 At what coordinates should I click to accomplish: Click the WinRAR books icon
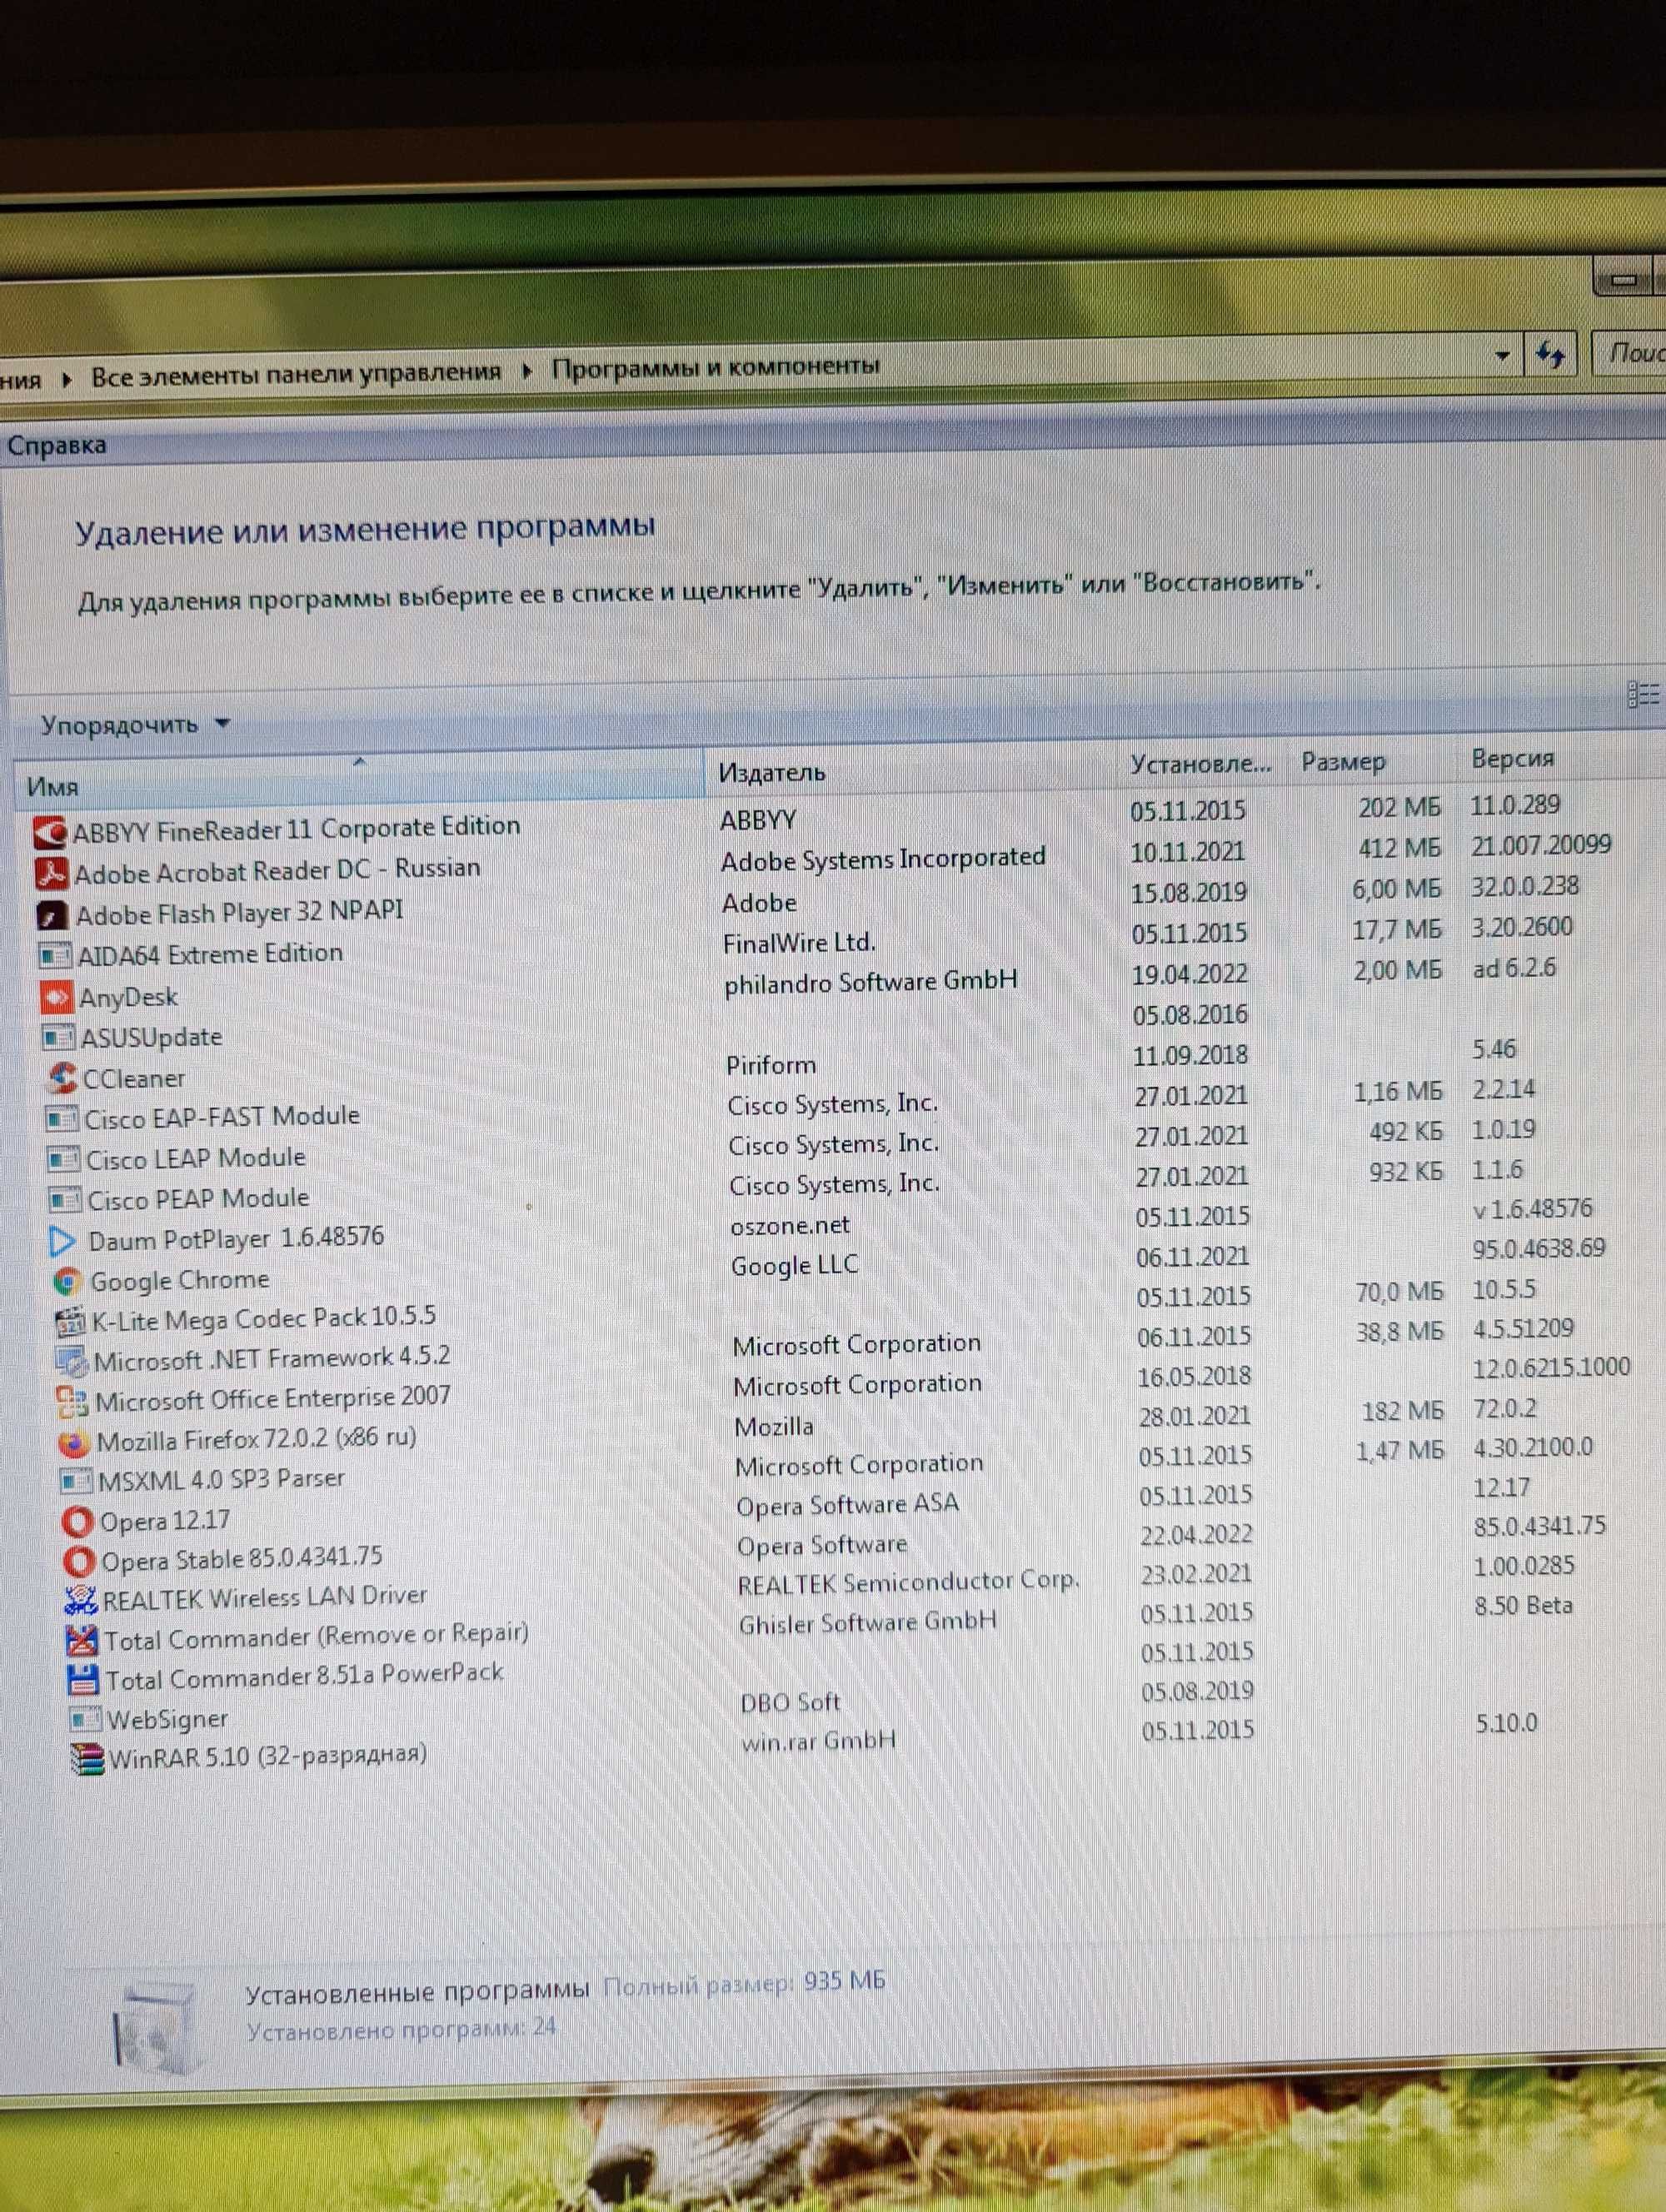(88, 1758)
